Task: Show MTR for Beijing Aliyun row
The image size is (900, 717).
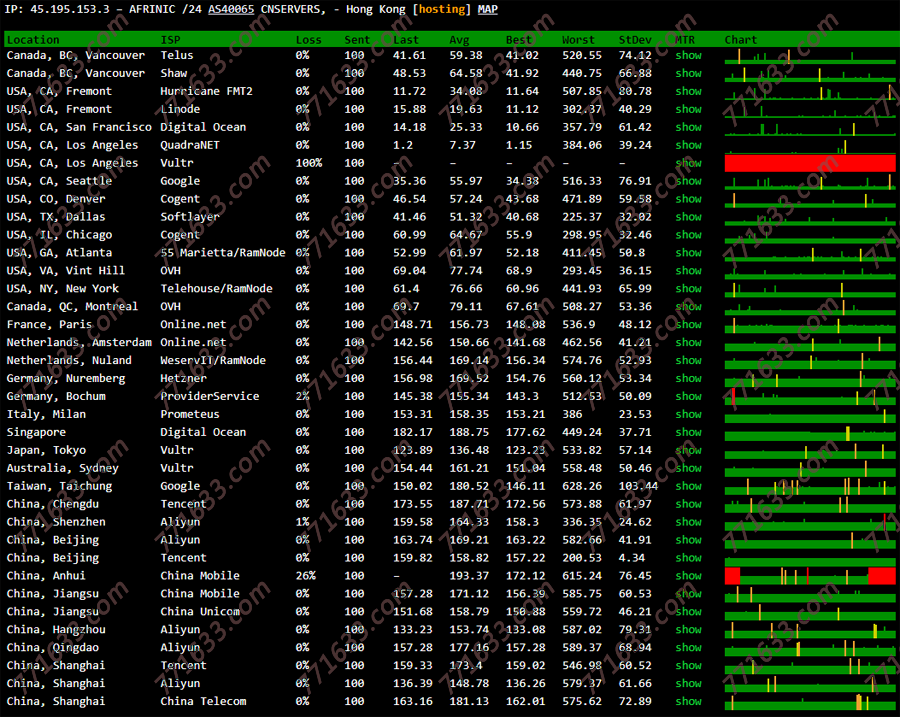Action: coord(688,540)
